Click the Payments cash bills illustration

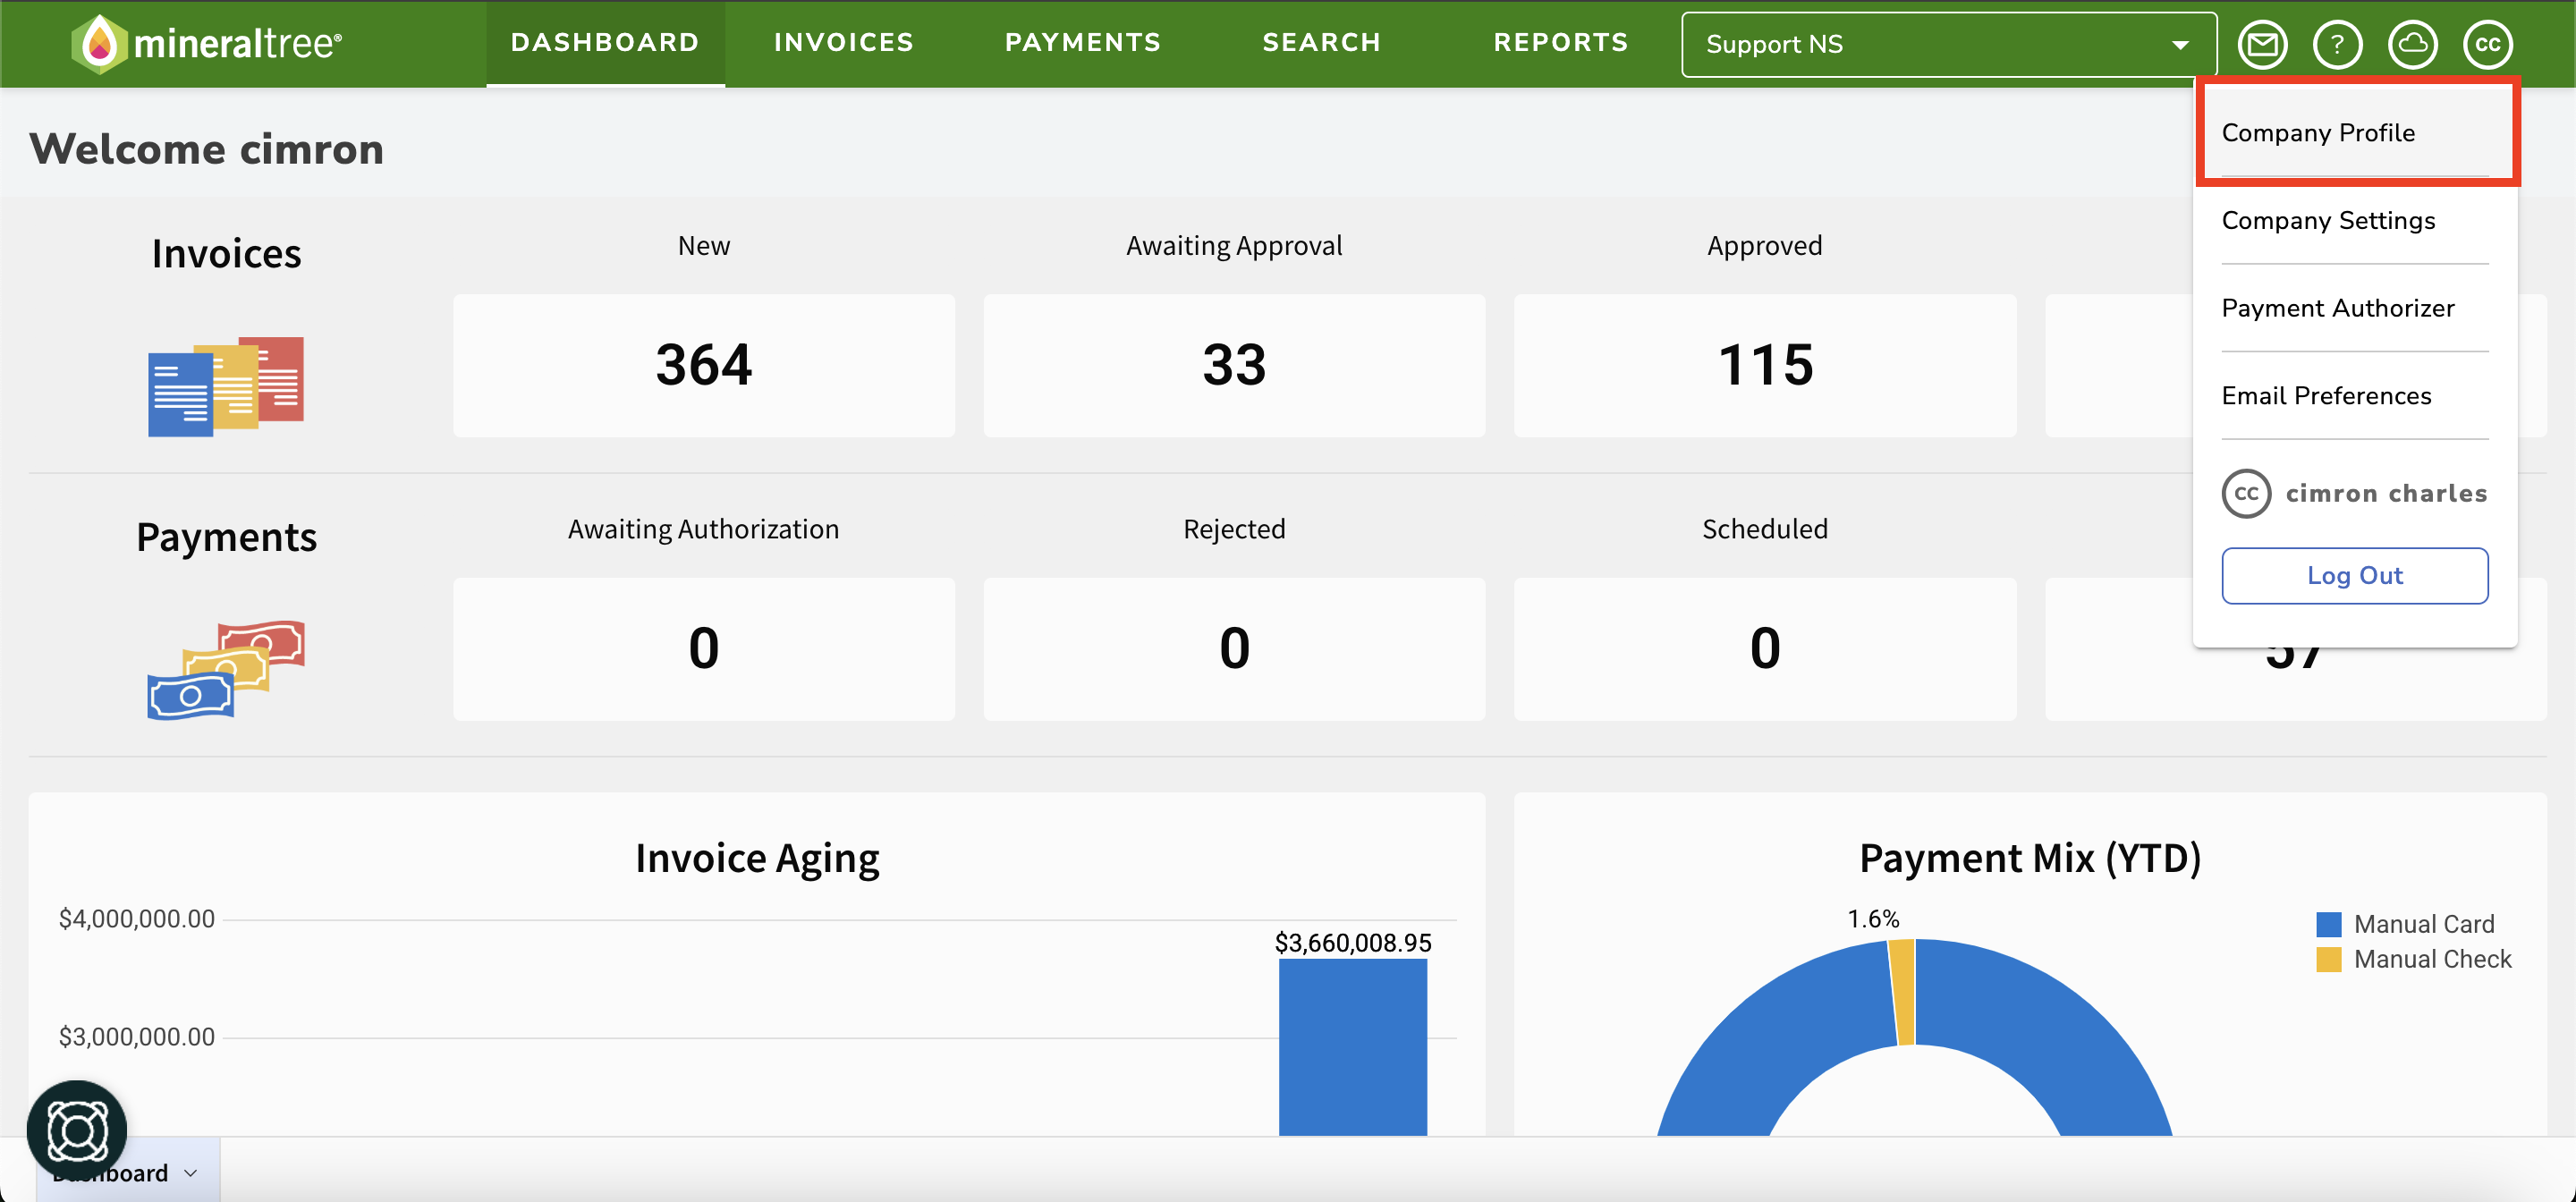226,669
